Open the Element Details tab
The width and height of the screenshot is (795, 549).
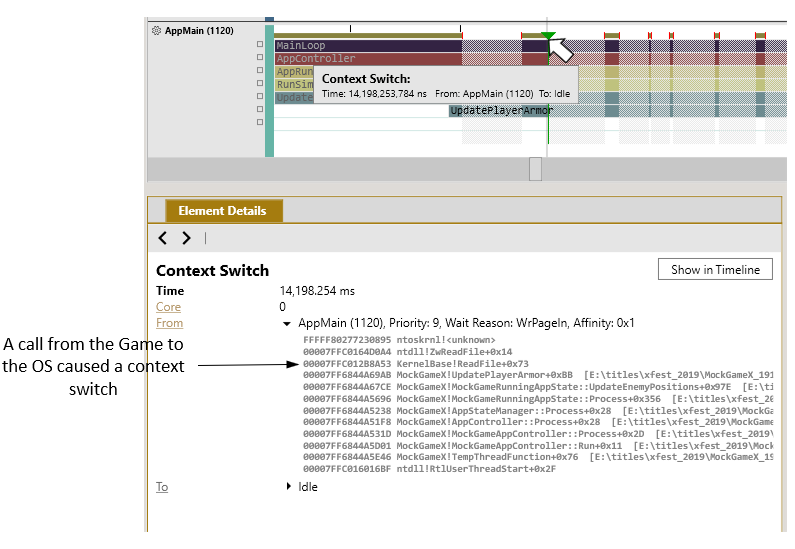point(224,211)
